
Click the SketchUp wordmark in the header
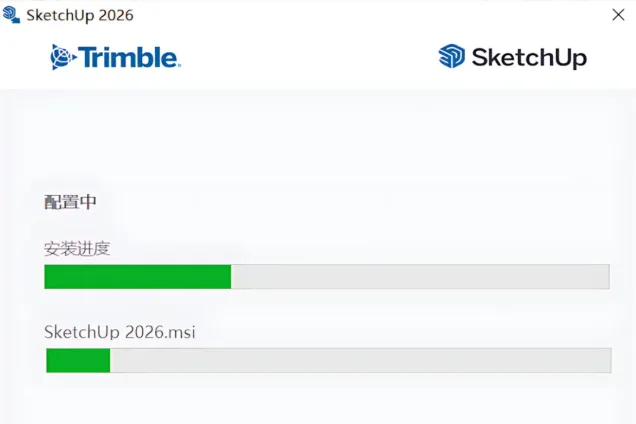tap(528, 57)
